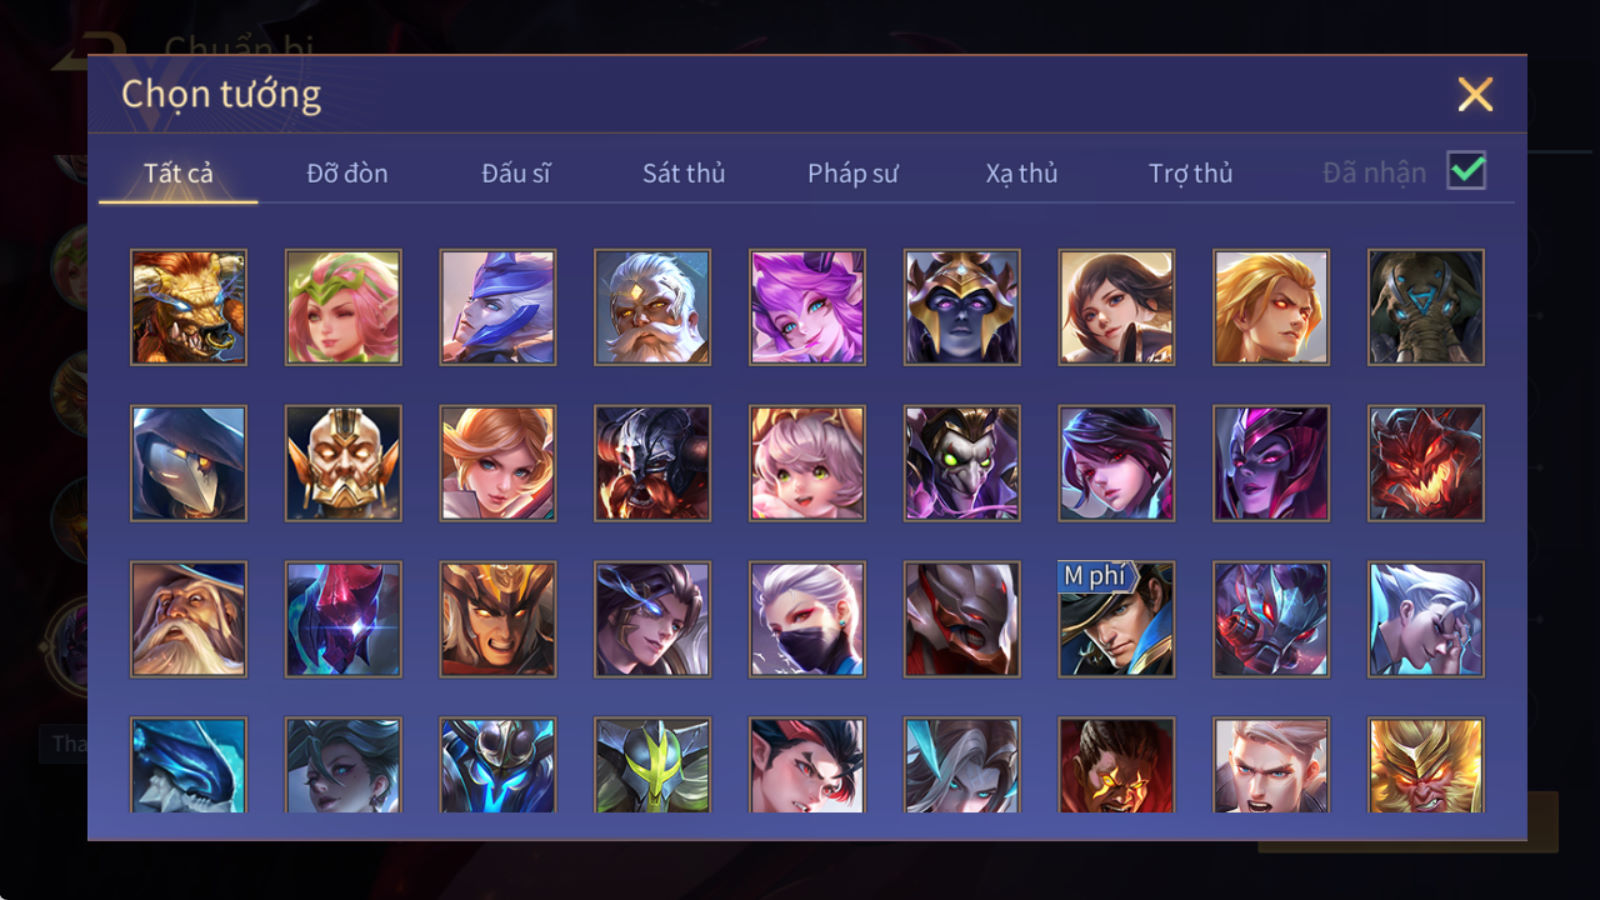Select the bull-faced hero portrait
1600x900 pixels.
(188, 307)
